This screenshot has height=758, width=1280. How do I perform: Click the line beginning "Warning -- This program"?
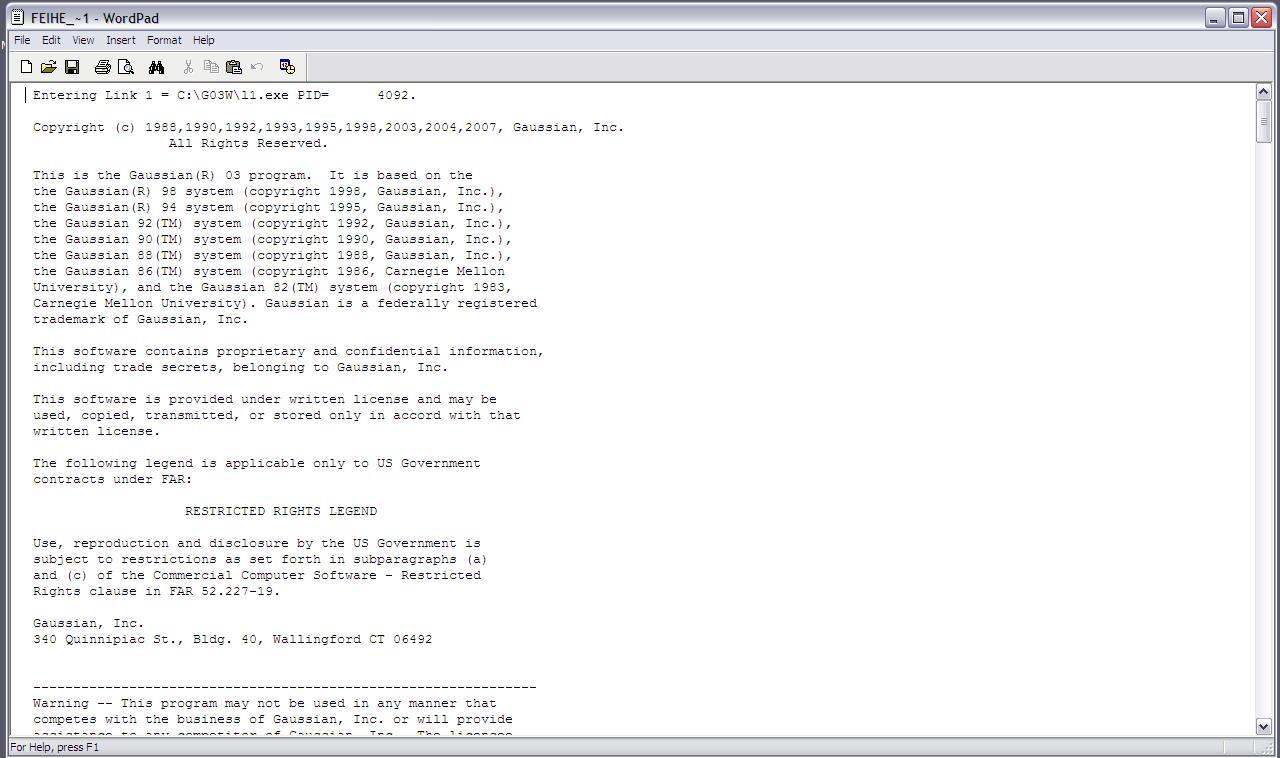tap(264, 703)
